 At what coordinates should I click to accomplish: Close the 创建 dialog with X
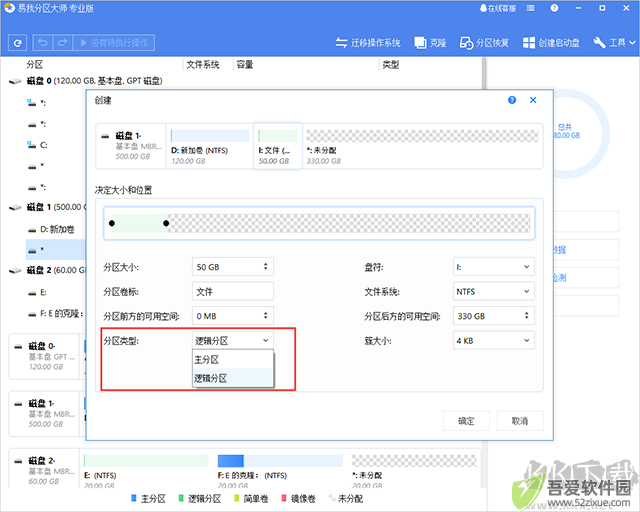[x=533, y=100]
